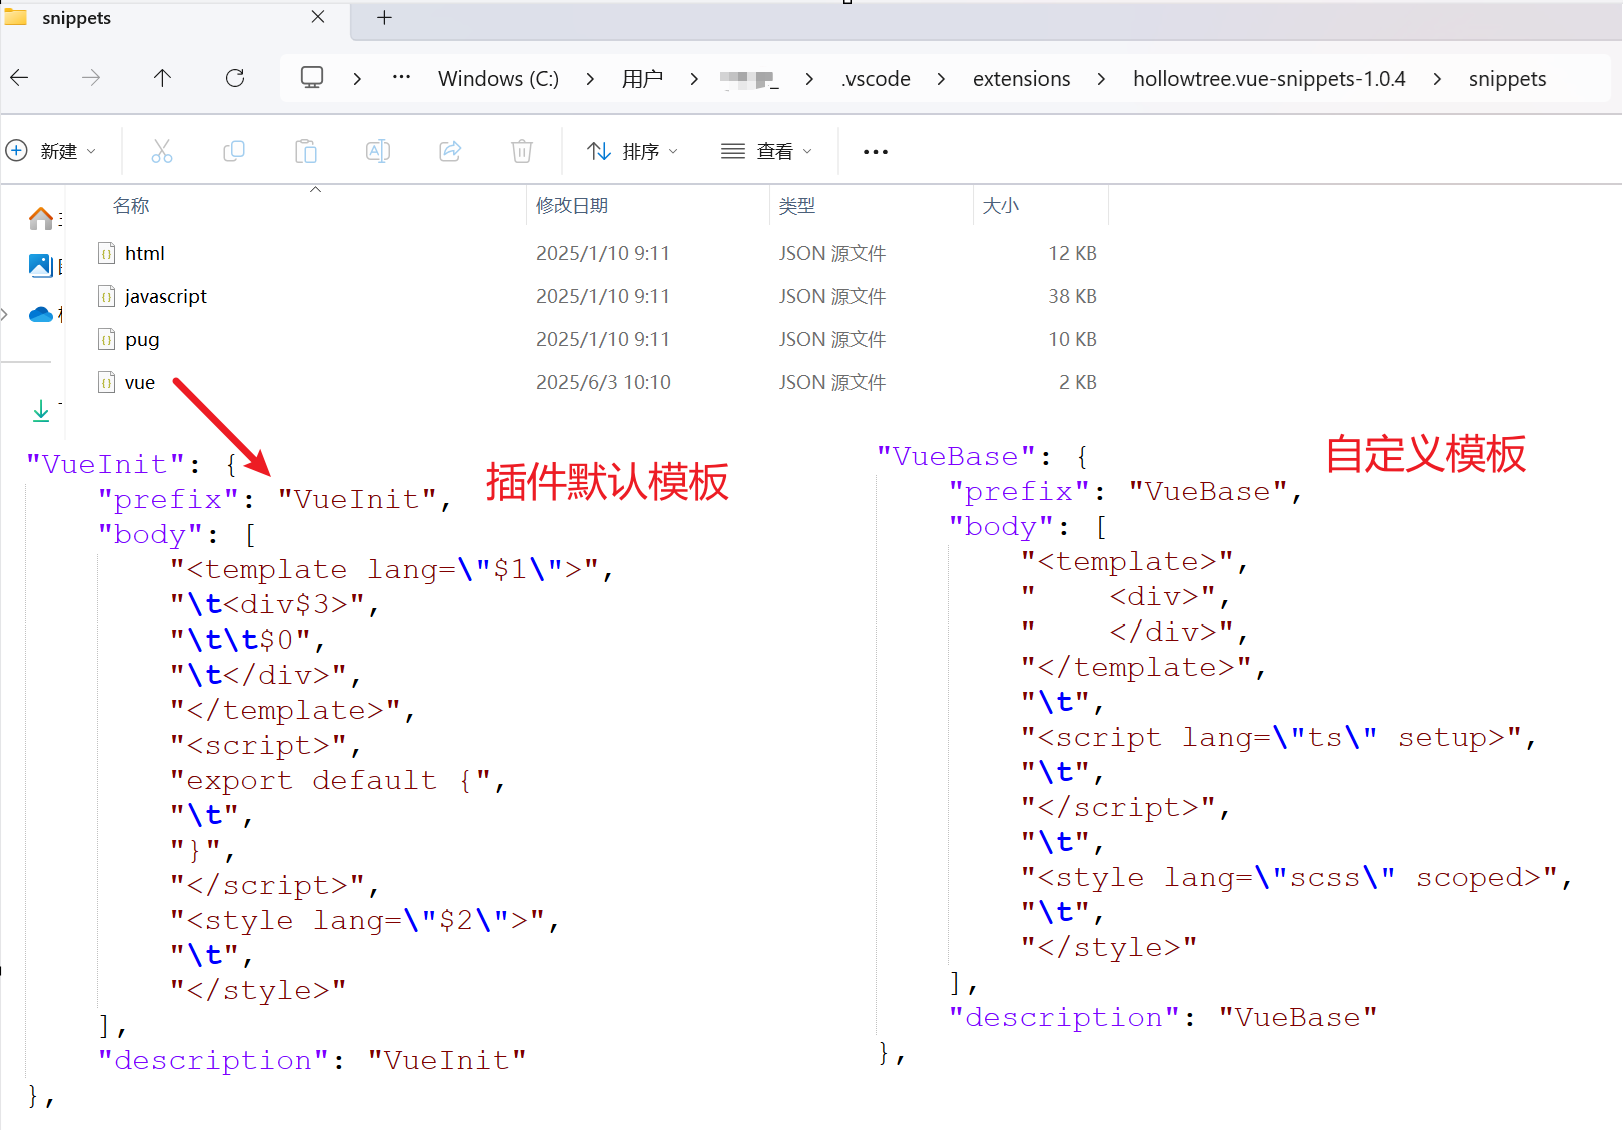The width and height of the screenshot is (1623, 1130).
Task: Click JSON 源文件 type in pug row
Action: [832, 339]
